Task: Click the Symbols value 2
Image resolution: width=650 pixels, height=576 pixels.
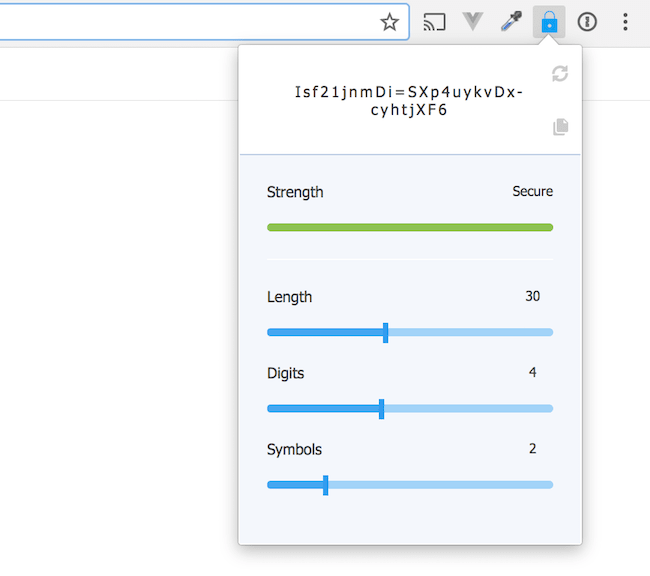Action: pos(533,449)
